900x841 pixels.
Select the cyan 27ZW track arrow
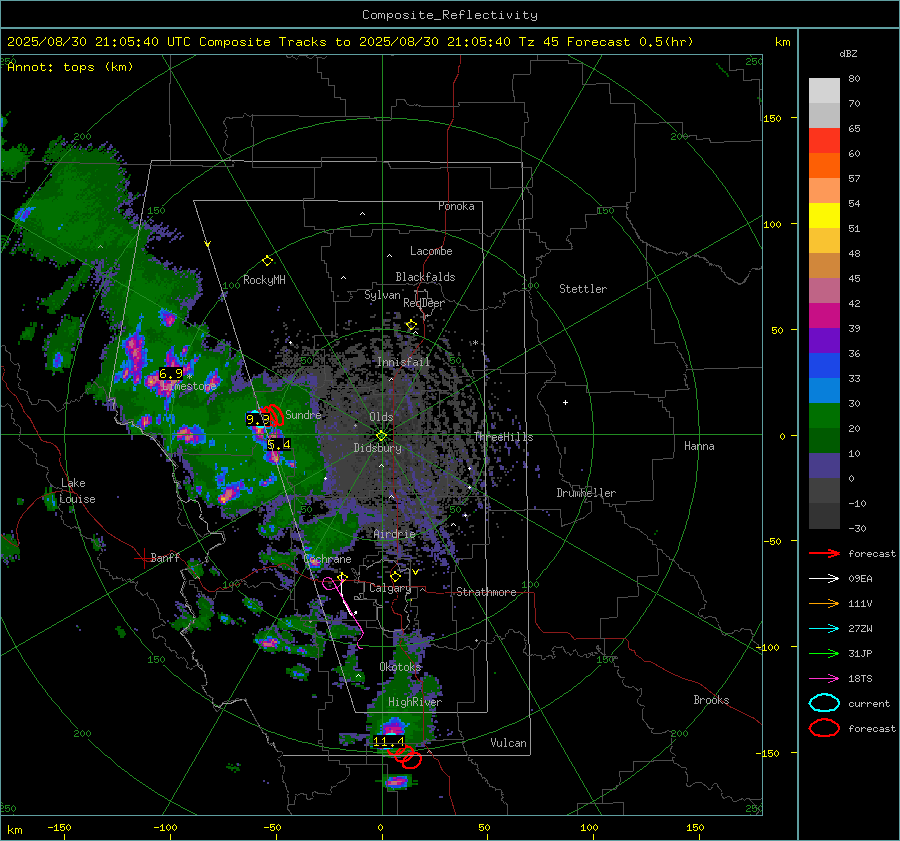pyautogui.click(x=824, y=629)
